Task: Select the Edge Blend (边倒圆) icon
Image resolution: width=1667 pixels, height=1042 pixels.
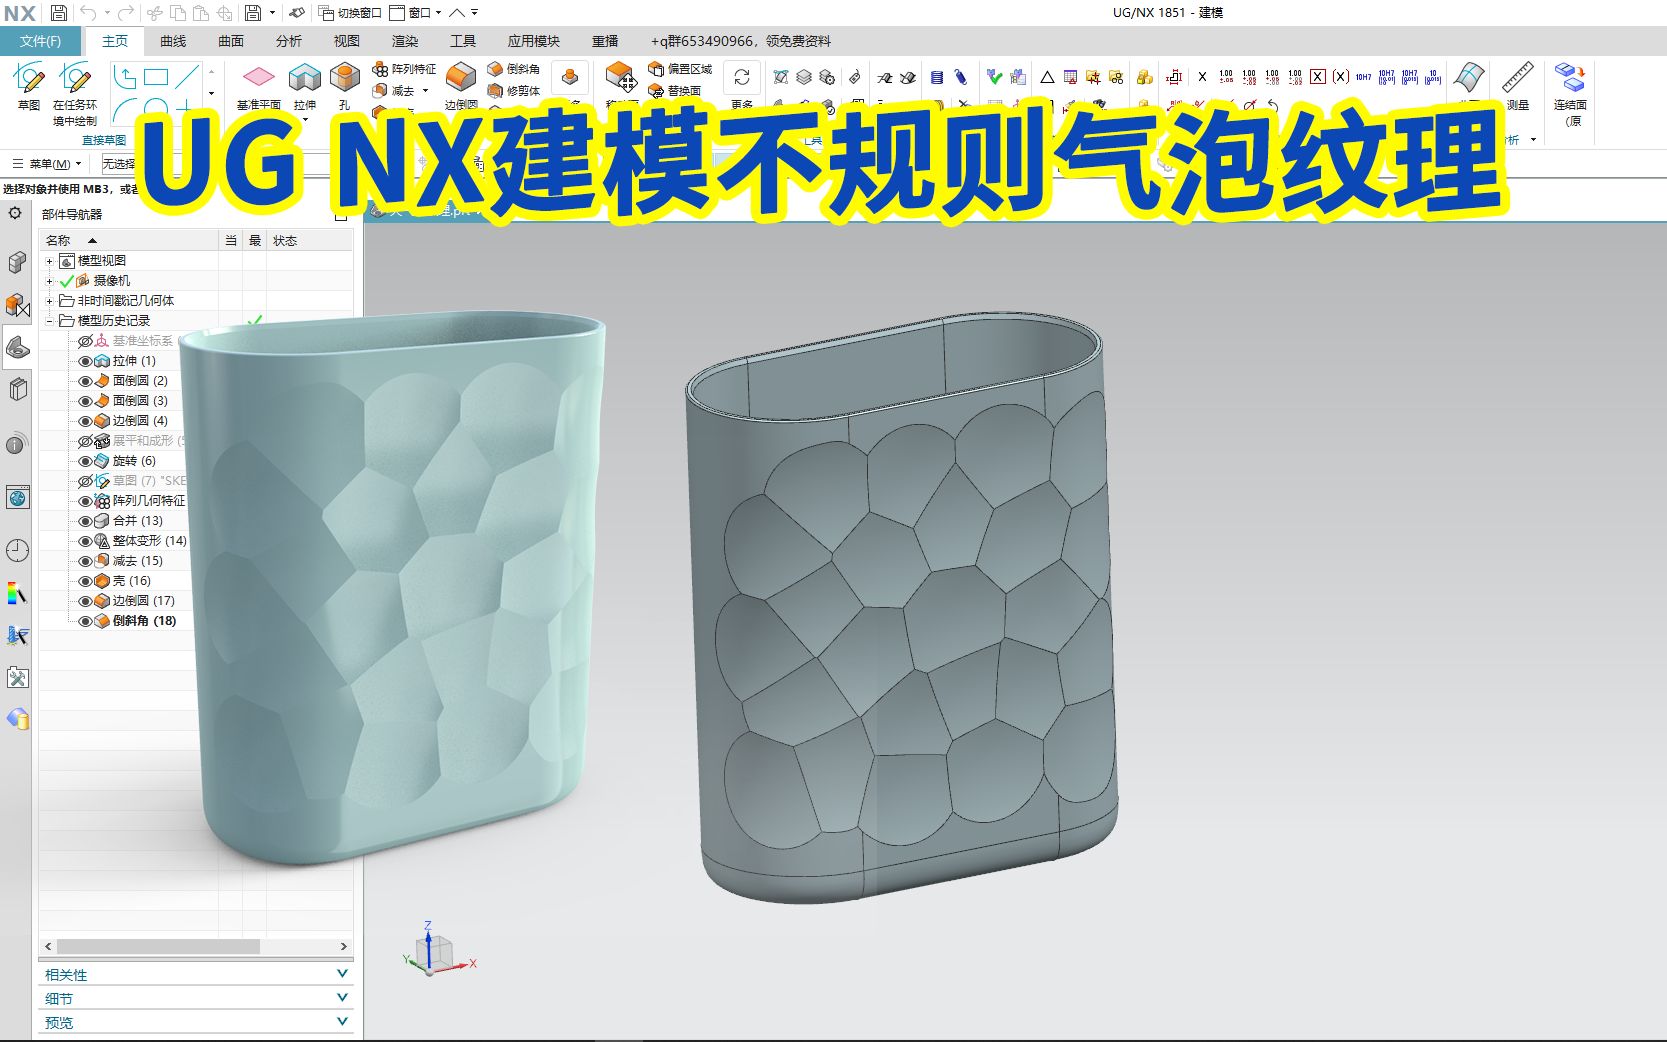Action: click(x=461, y=77)
